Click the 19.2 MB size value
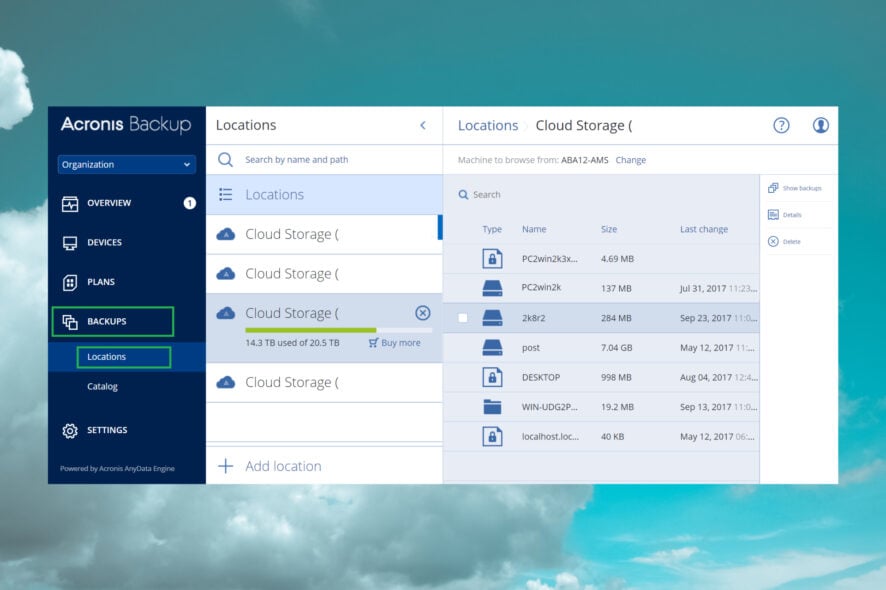Screen dimensions: 886x590 (617, 407)
